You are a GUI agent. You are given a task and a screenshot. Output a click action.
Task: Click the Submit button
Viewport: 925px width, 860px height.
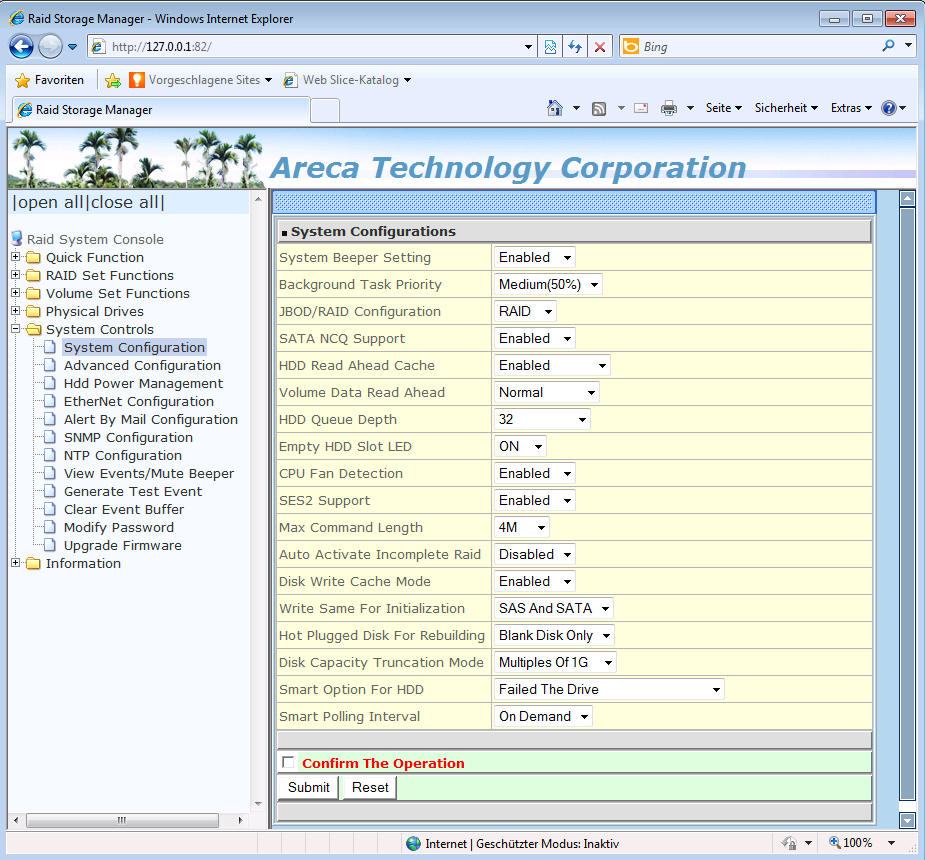point(308,787)
